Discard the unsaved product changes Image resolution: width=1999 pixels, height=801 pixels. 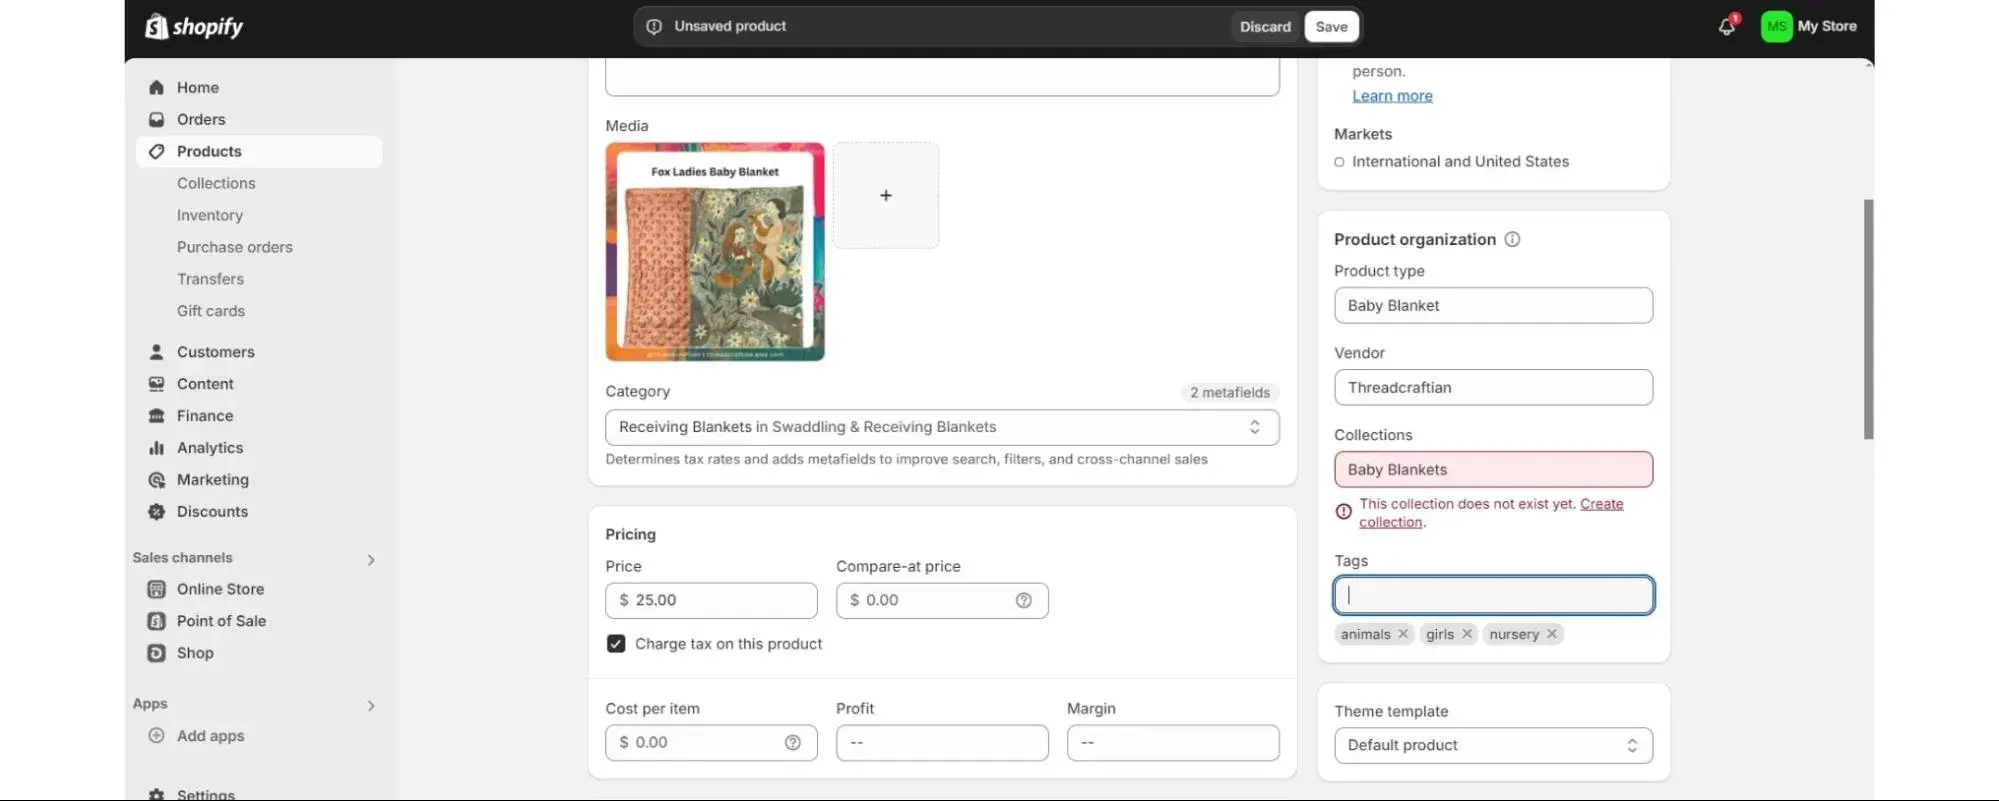pos(1265,27)
